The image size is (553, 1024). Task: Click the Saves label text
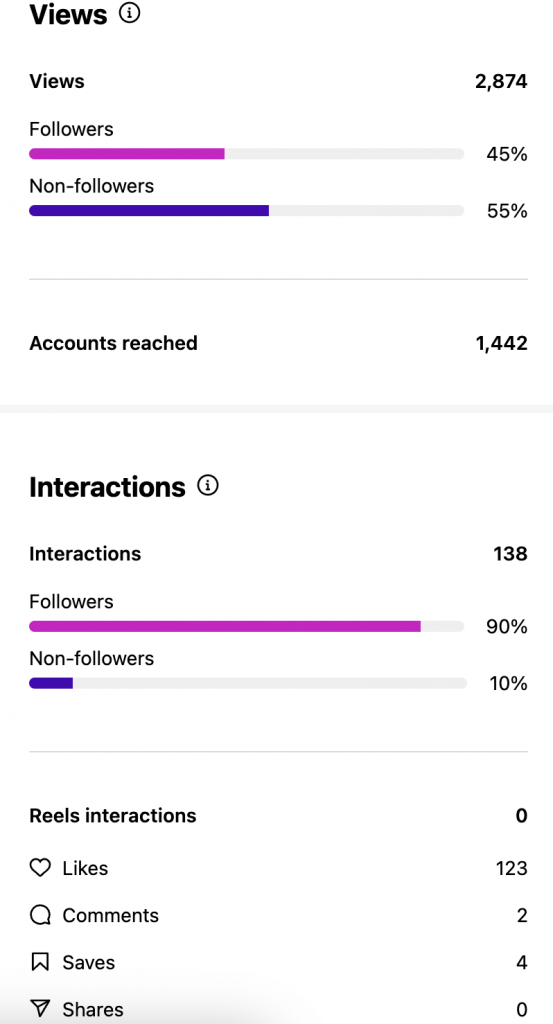[x=89, y=962]
